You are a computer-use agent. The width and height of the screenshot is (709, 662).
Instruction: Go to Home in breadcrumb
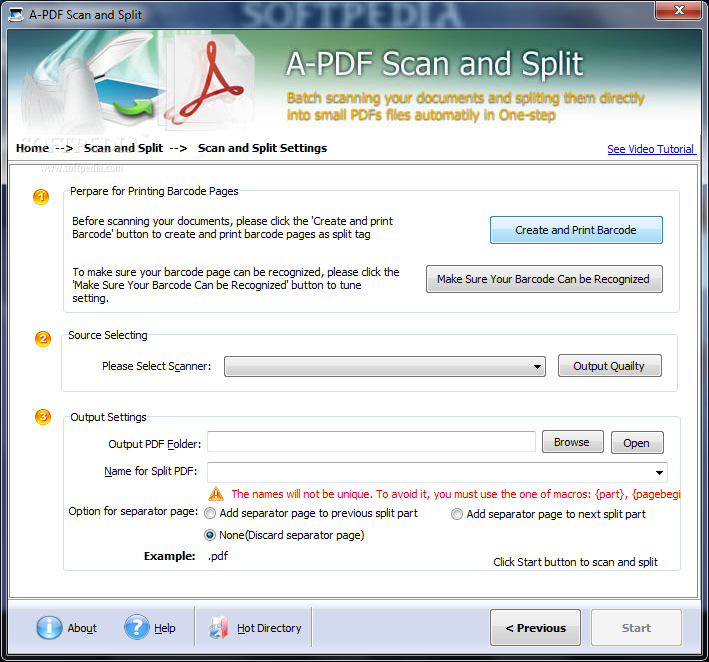pyautogui.click(x=33, y=148)
